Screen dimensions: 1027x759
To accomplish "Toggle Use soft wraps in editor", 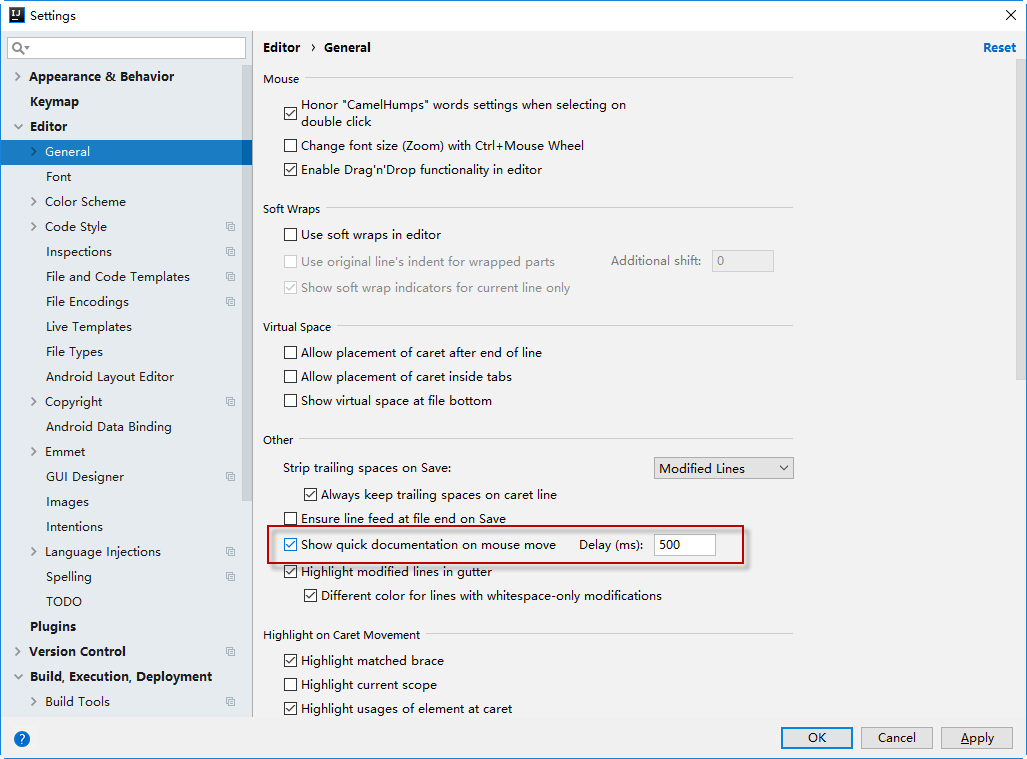I will (x=291, y=235).
